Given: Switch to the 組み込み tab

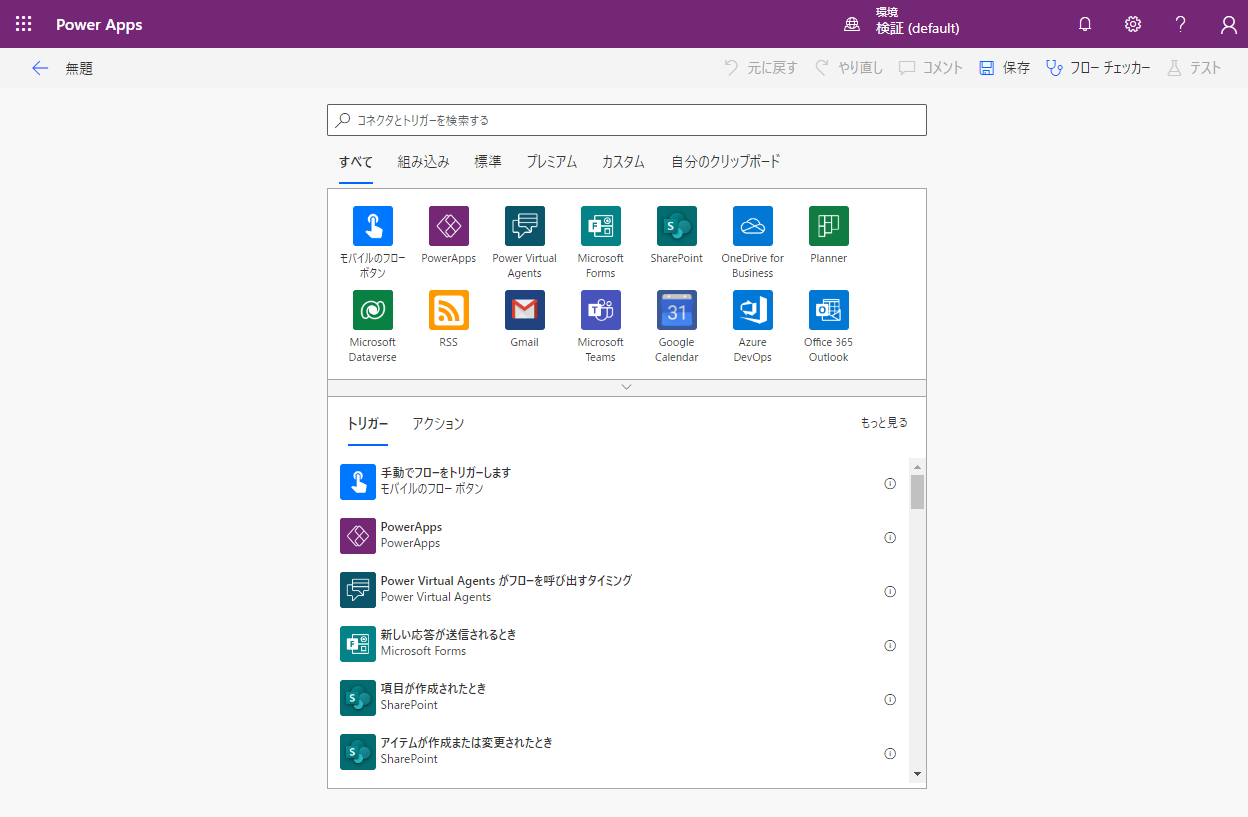Looking at the screenshot, I should [424, 161].
